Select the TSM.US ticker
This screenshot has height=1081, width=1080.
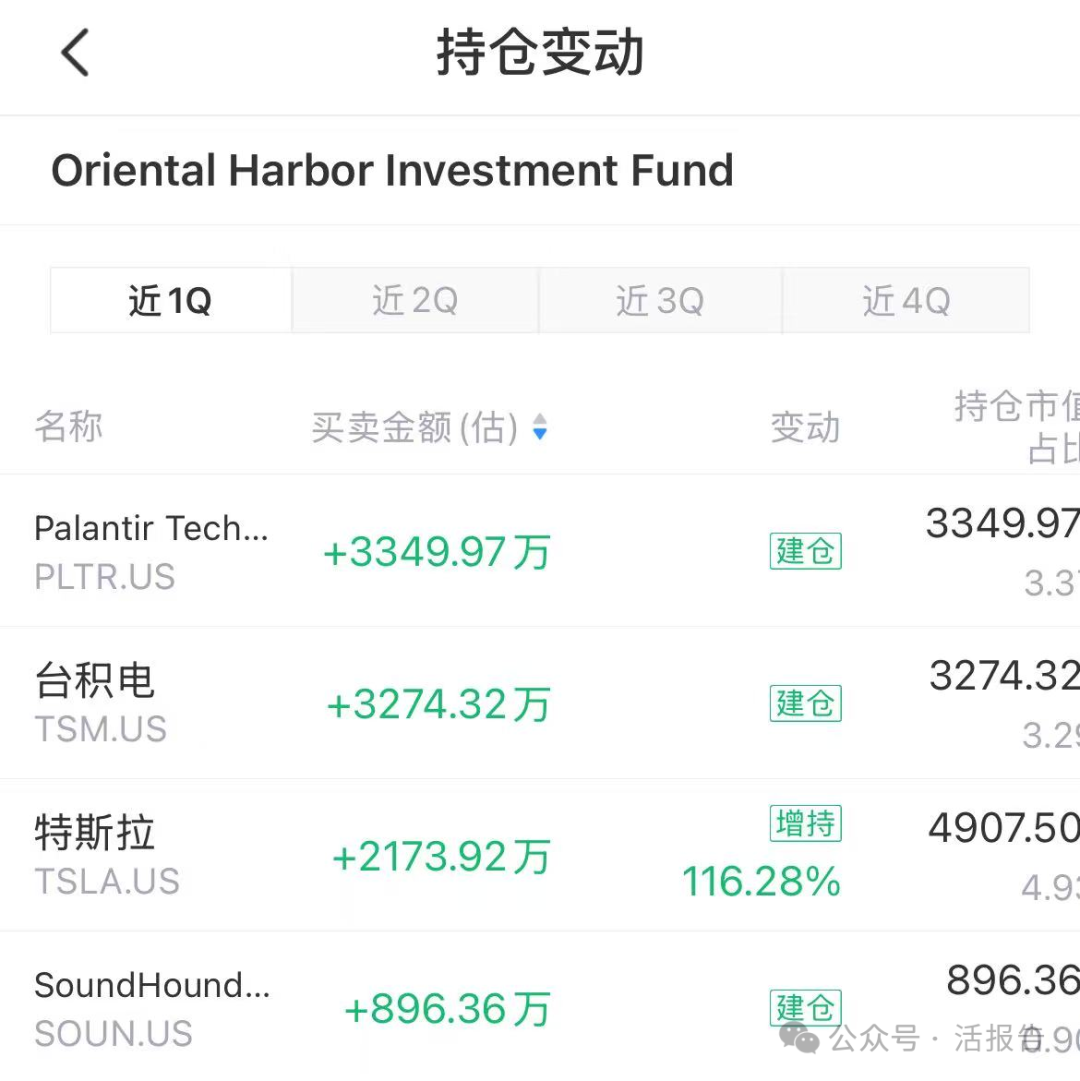coord(101,729)
